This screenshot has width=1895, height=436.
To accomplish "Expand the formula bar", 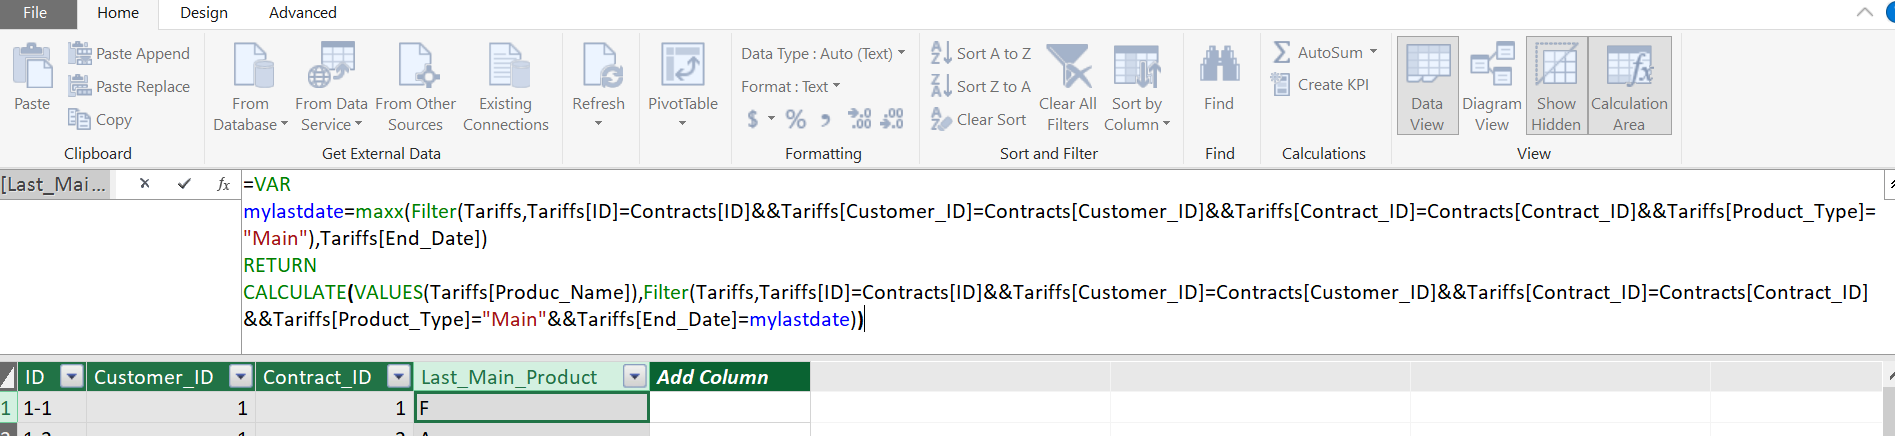I will (x=1889, y=184).
